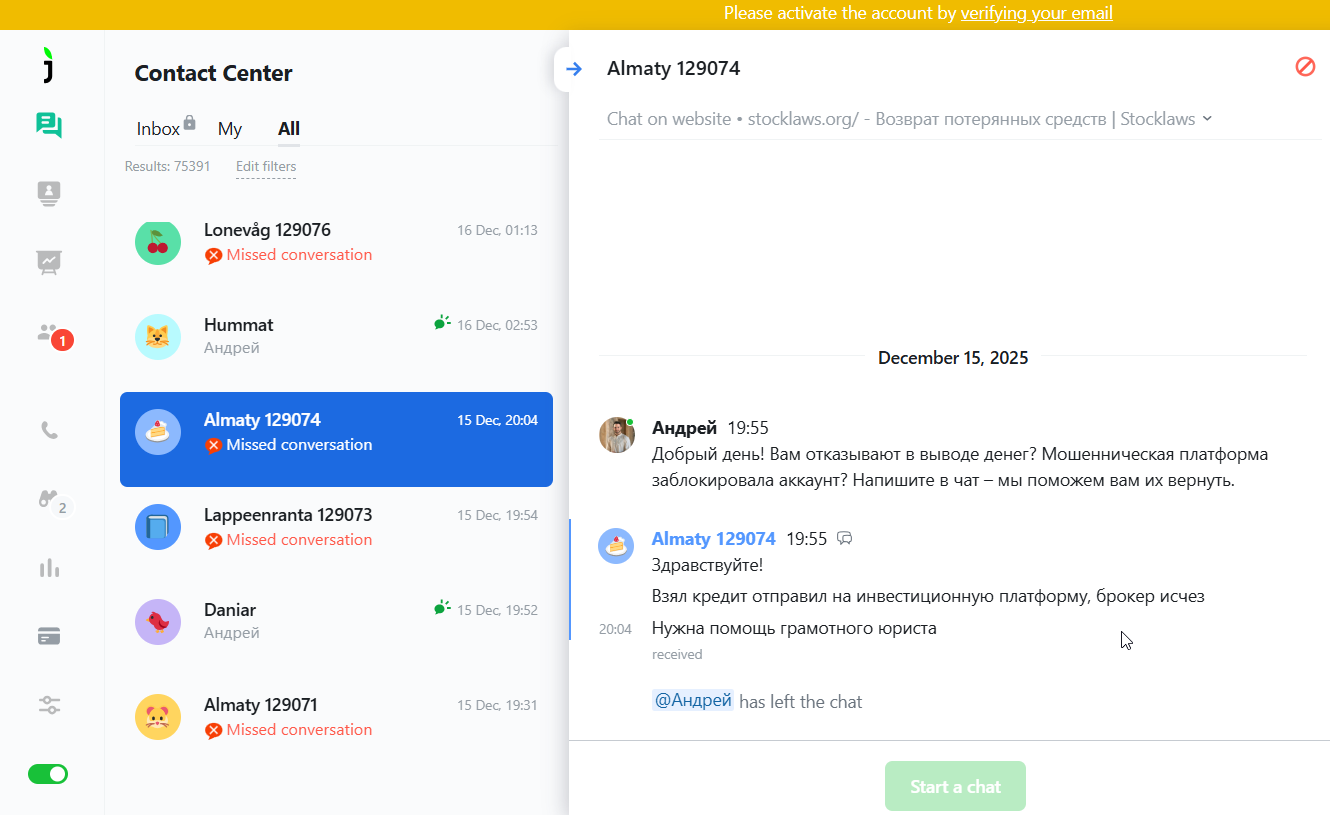1330x815 pixels.
Task: Open the chats inbox sidebar icon
Action: (x=49, y=125)
